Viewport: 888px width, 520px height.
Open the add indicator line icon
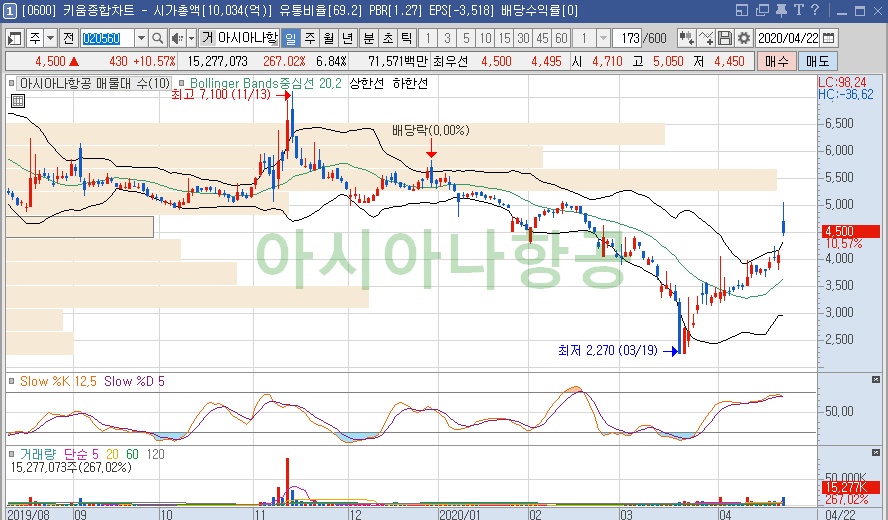[x=706, y=39]
